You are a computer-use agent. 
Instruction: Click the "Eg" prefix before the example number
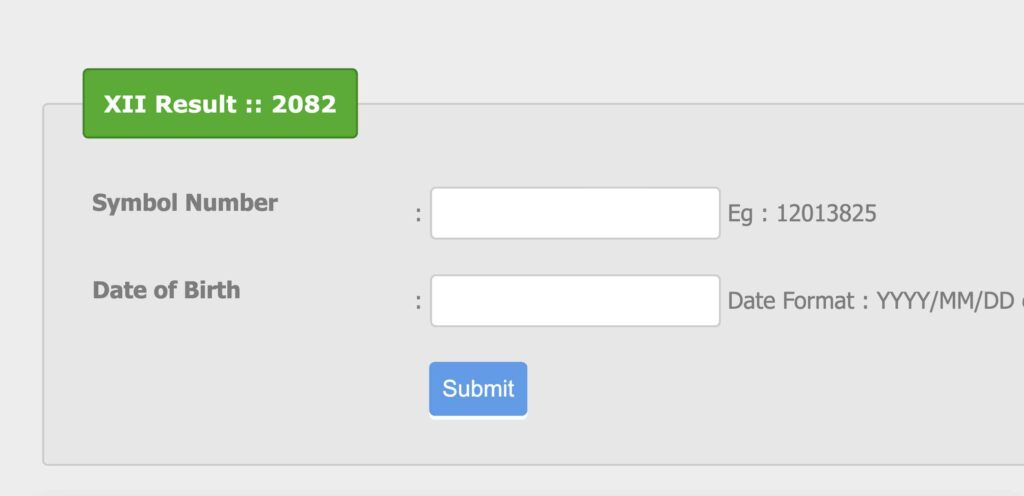pyautogui.click(x=740, y=213)
